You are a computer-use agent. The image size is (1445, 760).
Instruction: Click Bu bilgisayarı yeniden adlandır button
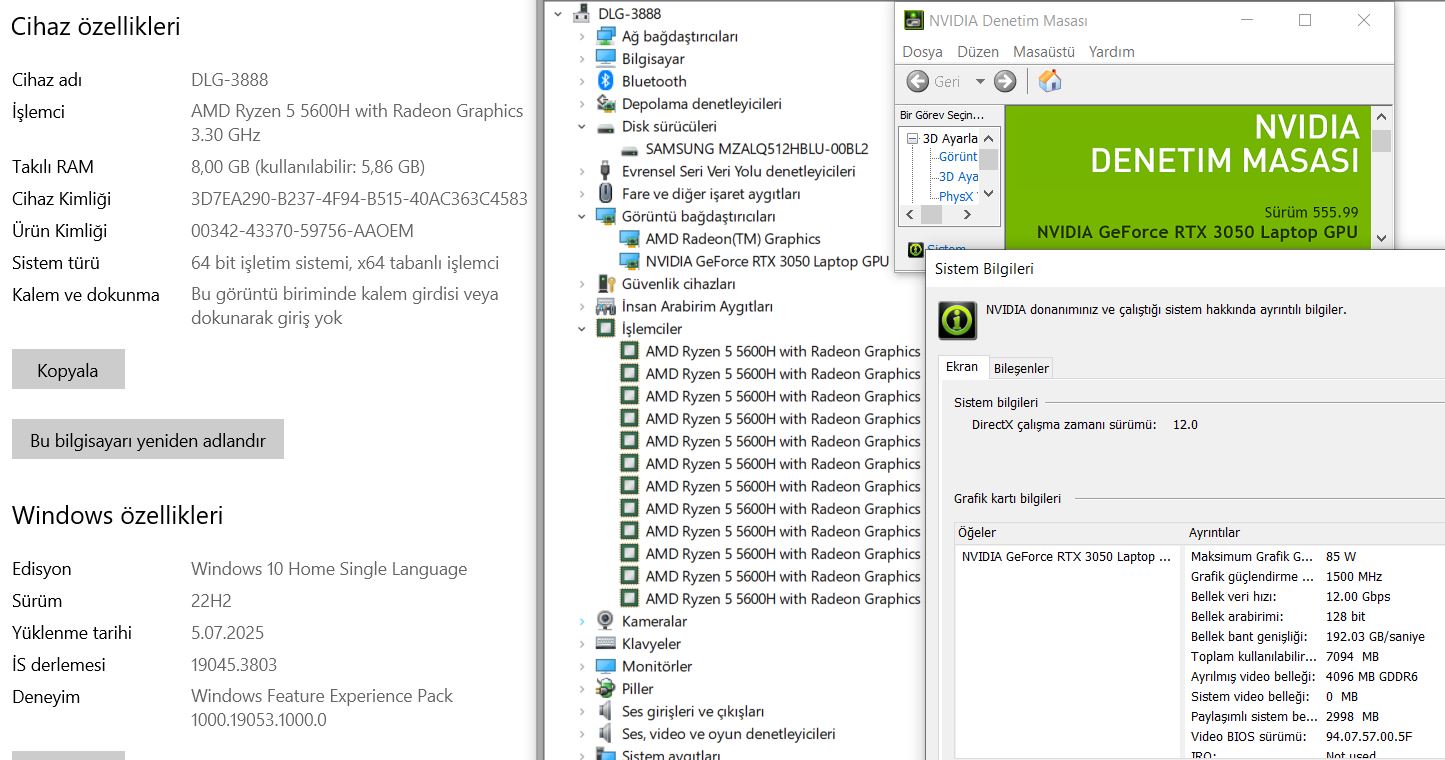[x=148, y=440]
